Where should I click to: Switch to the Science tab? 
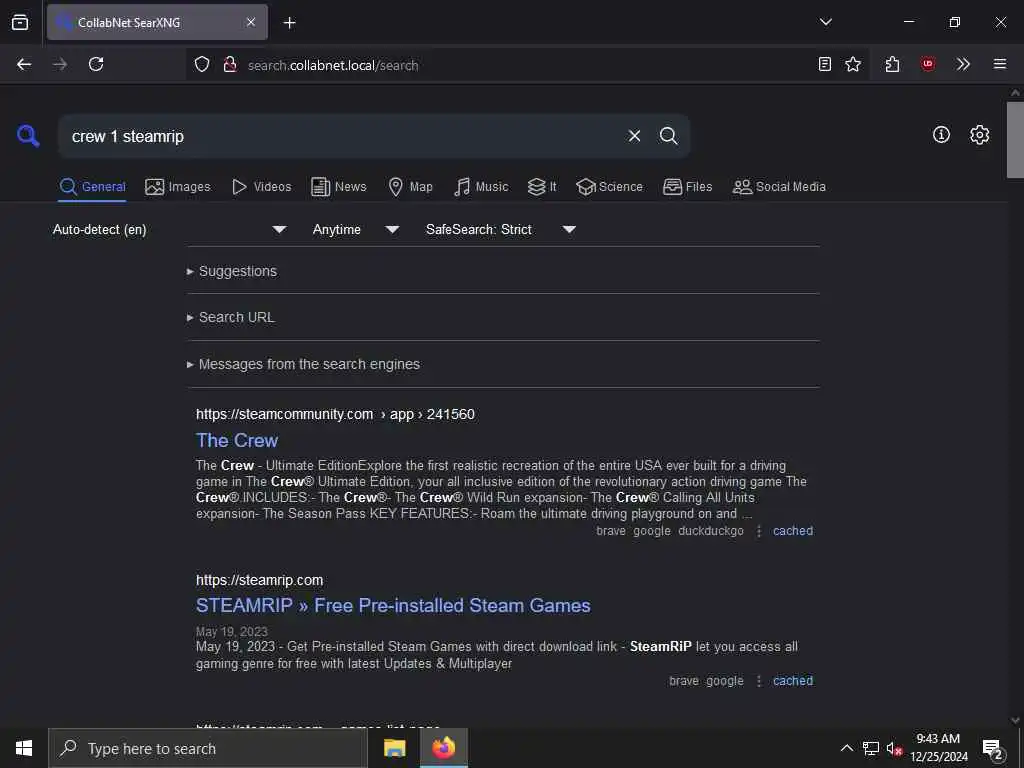coord(609,187)
